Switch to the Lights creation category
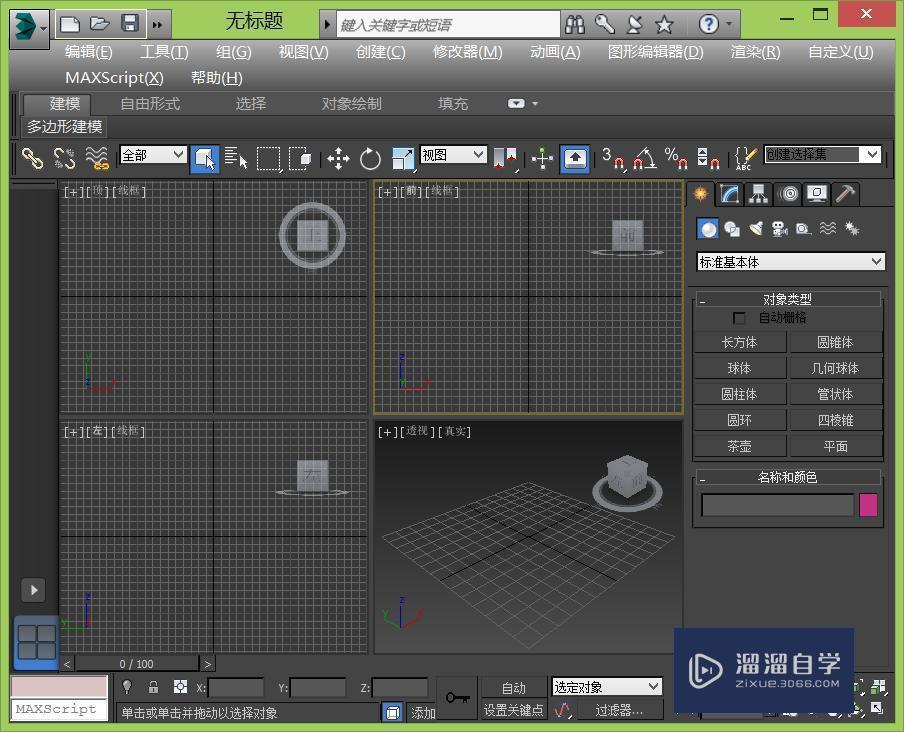Viewport: 904px width, 732px height. pyautogui.click(x=756, y=229)
